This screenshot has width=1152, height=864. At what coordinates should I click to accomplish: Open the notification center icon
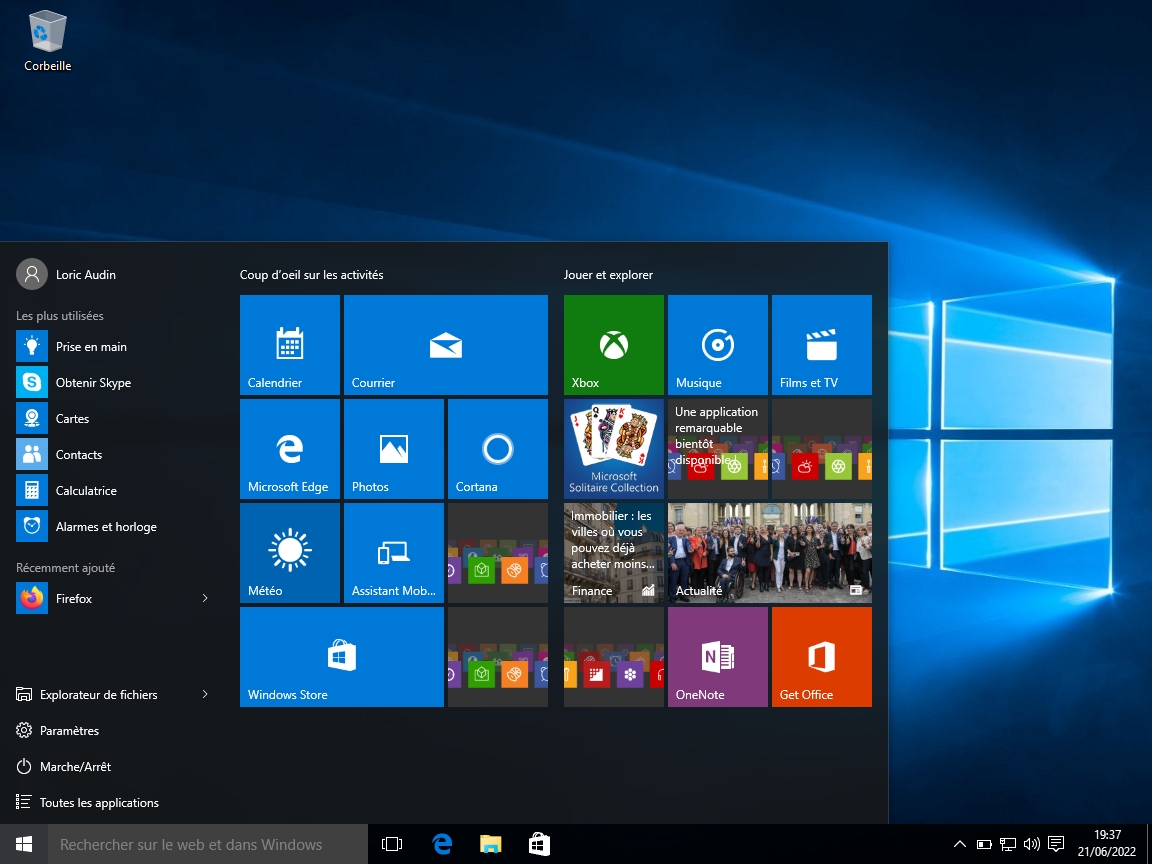1056,843
